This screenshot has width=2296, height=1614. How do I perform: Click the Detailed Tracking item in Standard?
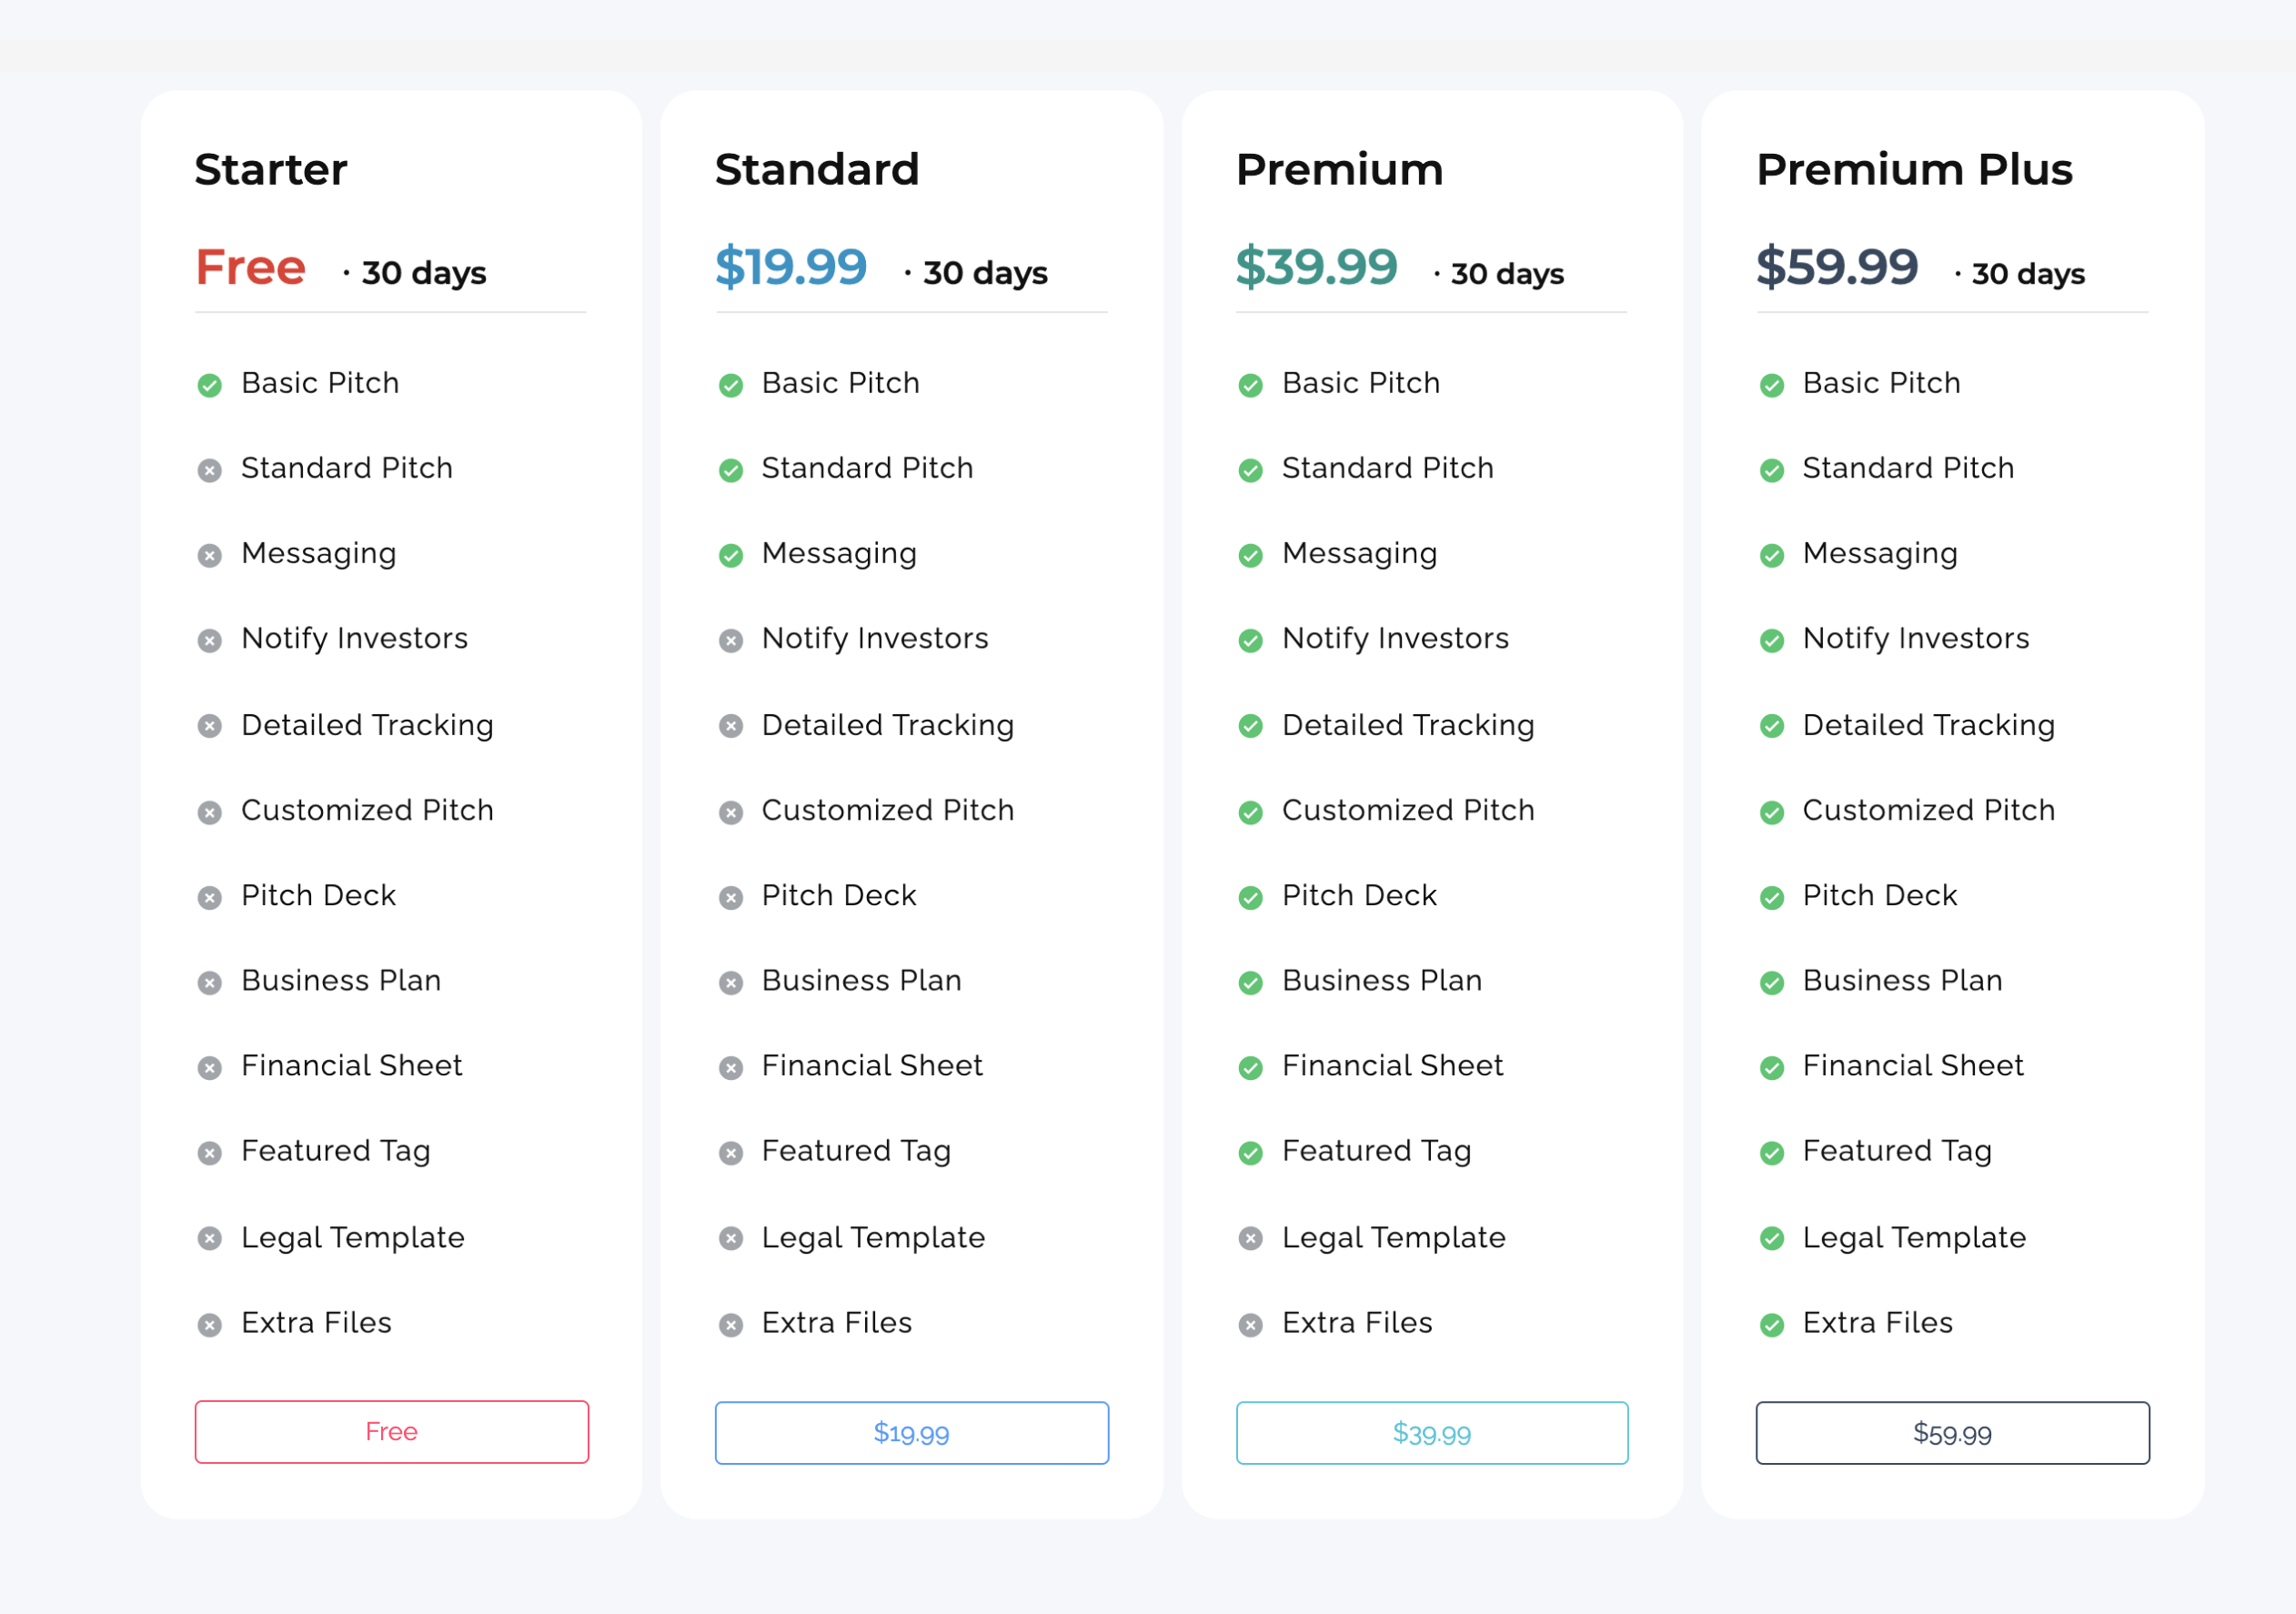pos(887,725)
